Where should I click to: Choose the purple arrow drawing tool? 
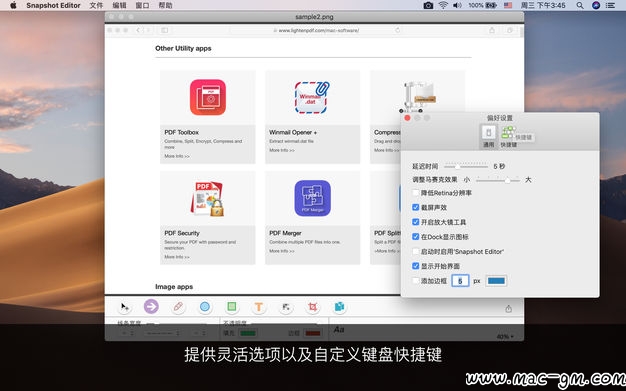pyautogui.click(x=151, y=306)
